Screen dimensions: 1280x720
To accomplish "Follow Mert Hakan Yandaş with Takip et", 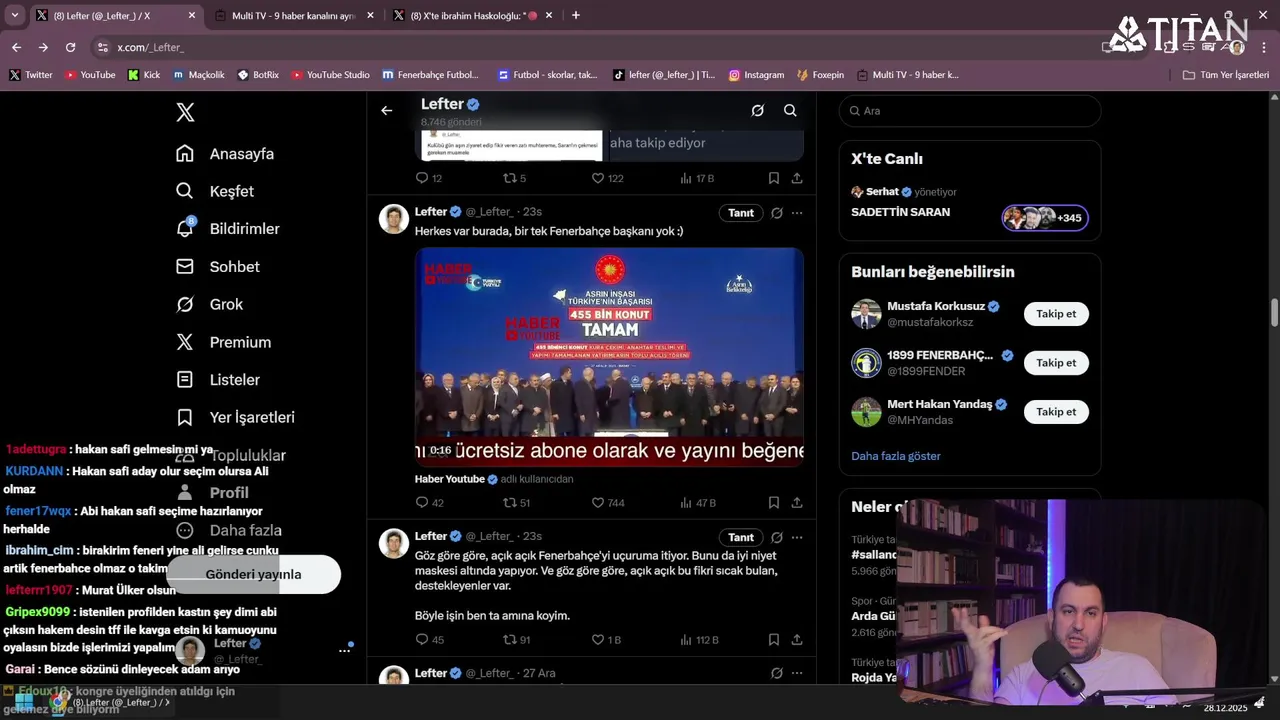I will coord(1056,412).
